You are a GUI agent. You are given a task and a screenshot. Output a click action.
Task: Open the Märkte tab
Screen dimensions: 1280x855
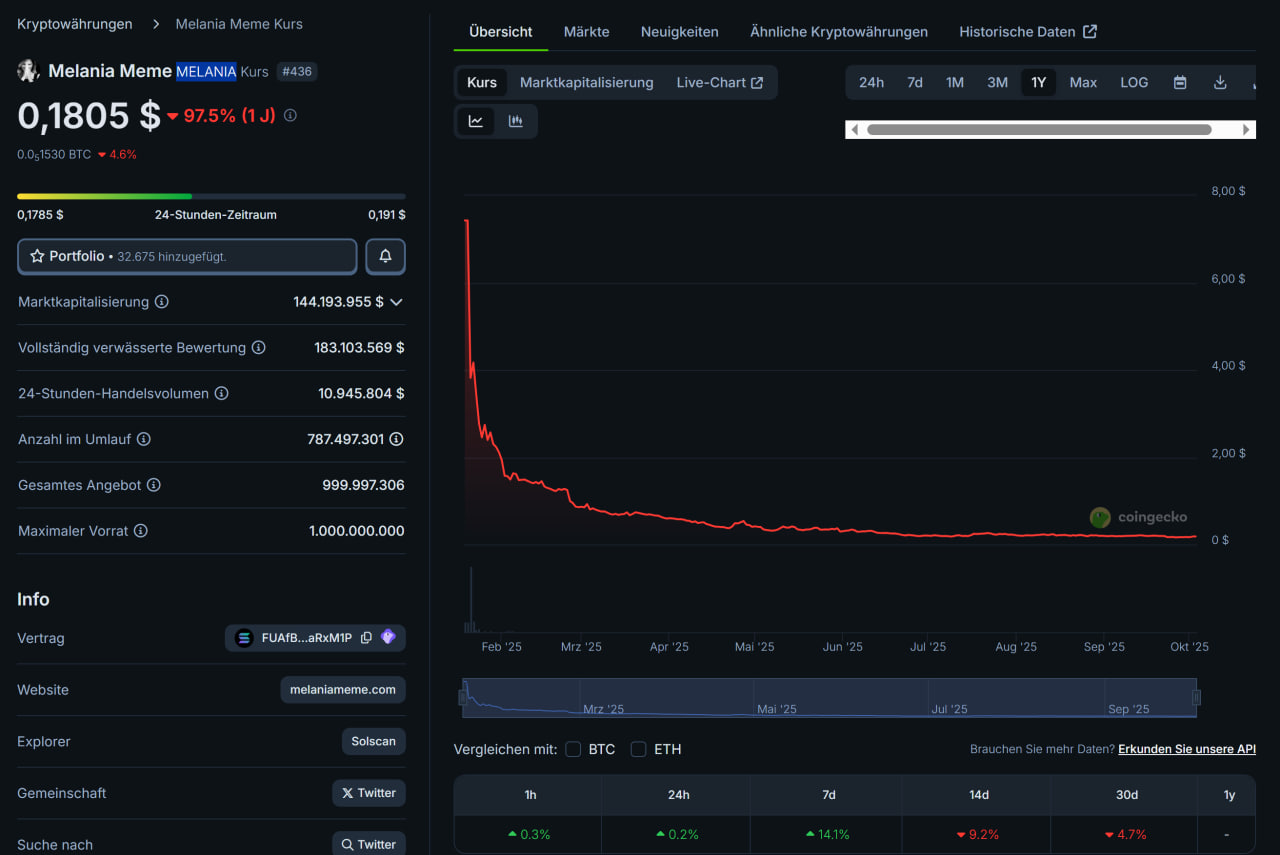[x=586, y=32]
